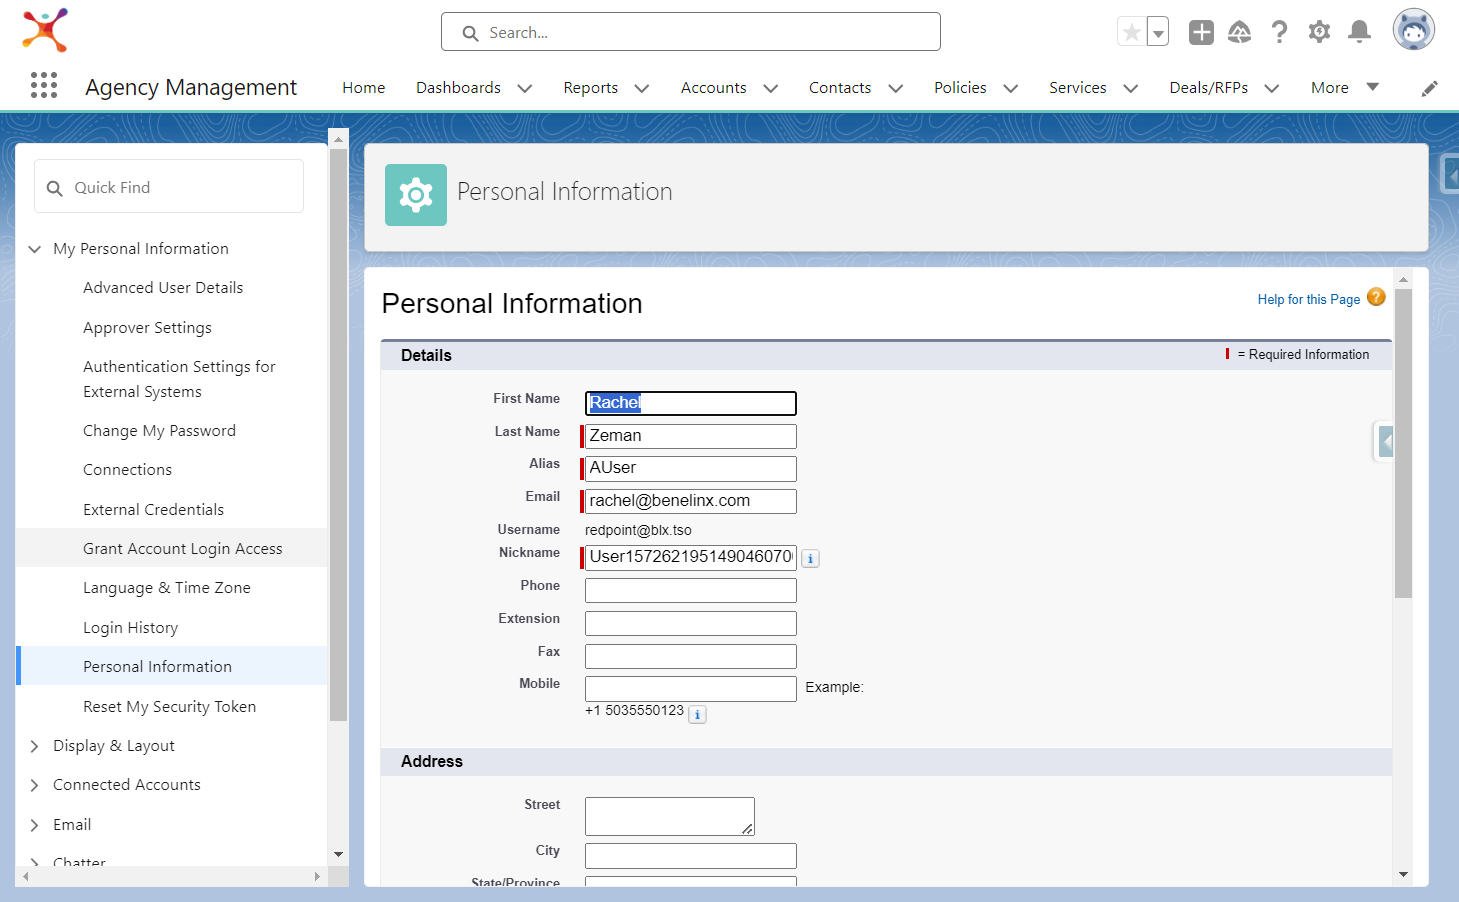Viewport: 1459px width, 902px height.
Task: Open the Deals/RFPs tab
Action: tap(1208, 88)
